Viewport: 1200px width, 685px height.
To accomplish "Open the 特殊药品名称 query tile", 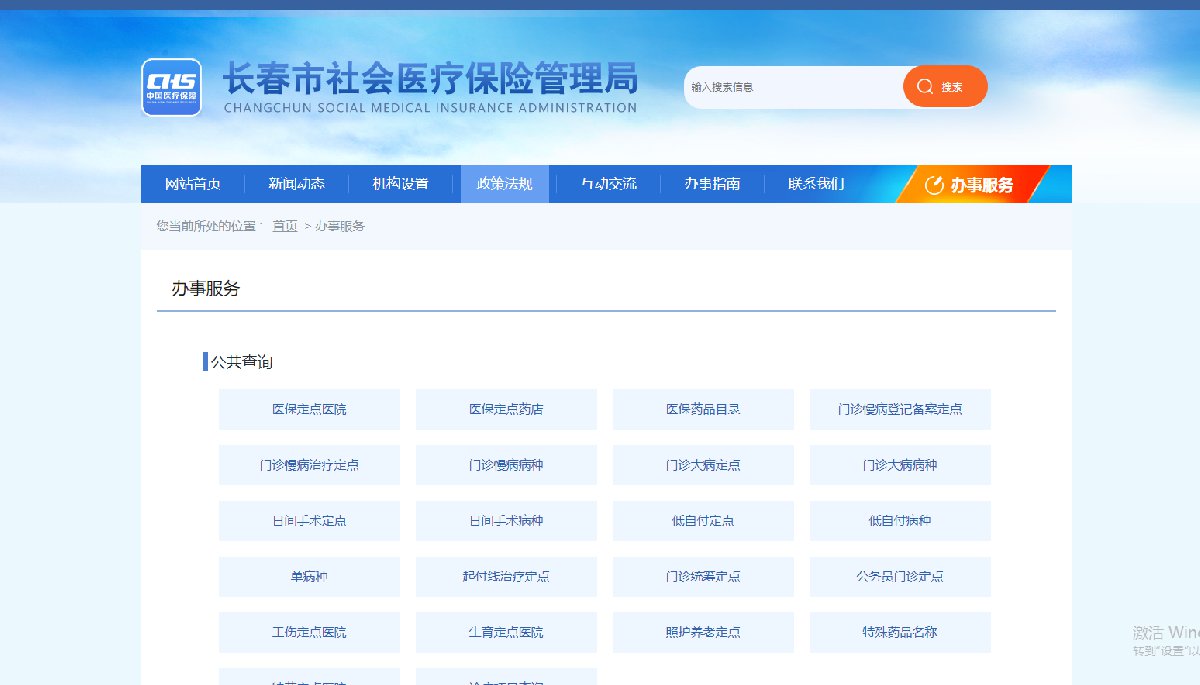I will [900, 632].
